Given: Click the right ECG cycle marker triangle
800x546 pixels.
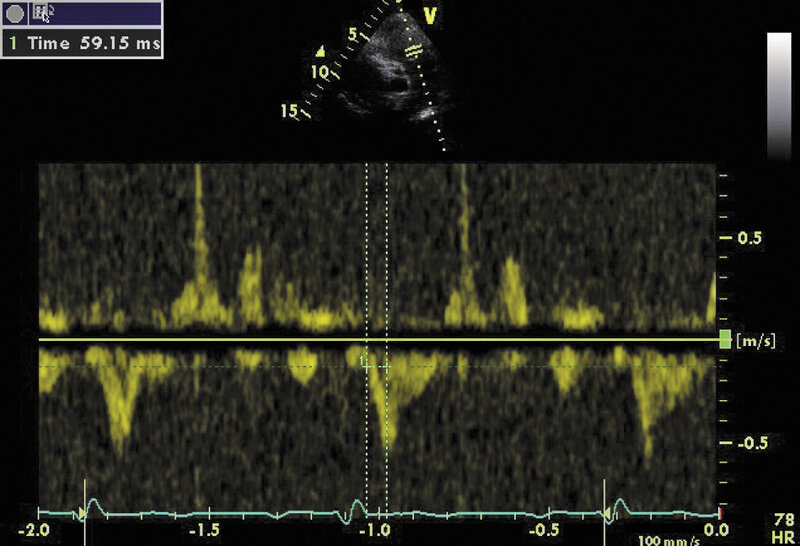Looking at the screenshot, I should (x=607, y=513).
